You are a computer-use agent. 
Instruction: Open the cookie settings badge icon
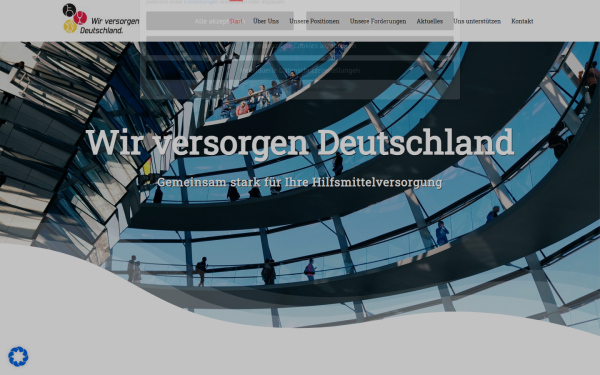[x=18, y=357]
